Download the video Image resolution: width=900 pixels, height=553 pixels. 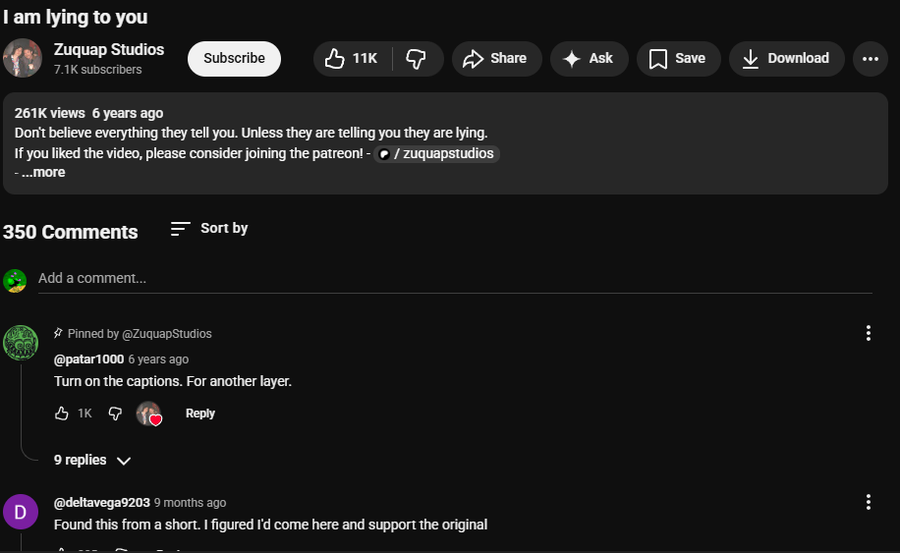pos(786,59)
